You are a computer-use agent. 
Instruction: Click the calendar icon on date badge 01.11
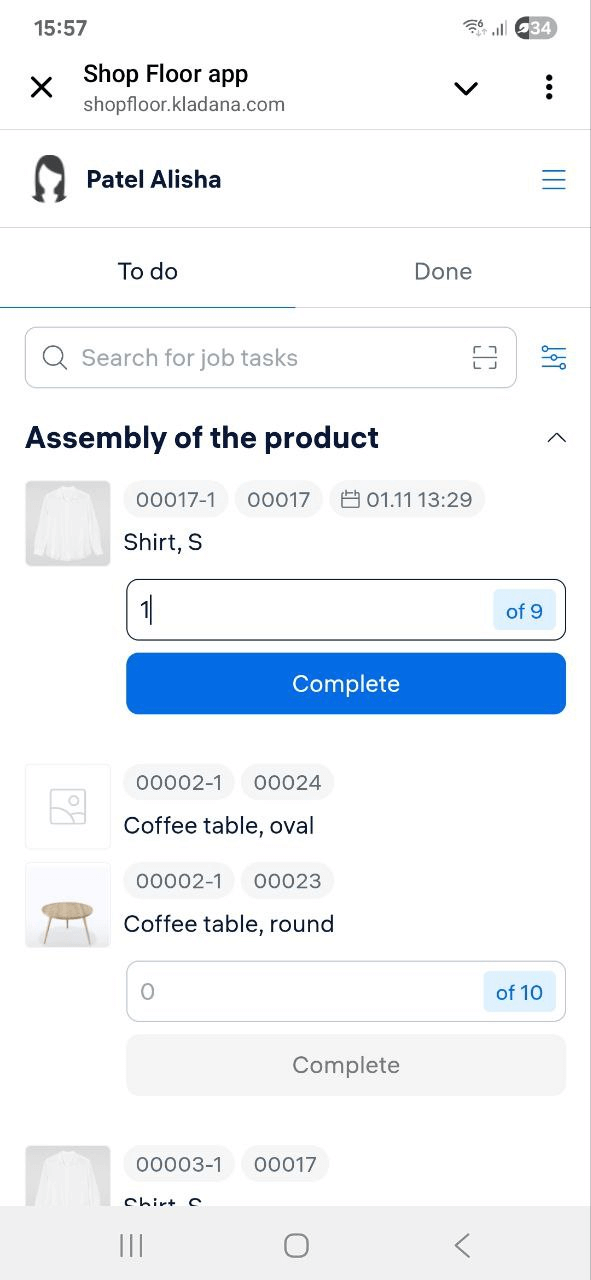click(x=351, y=498)
